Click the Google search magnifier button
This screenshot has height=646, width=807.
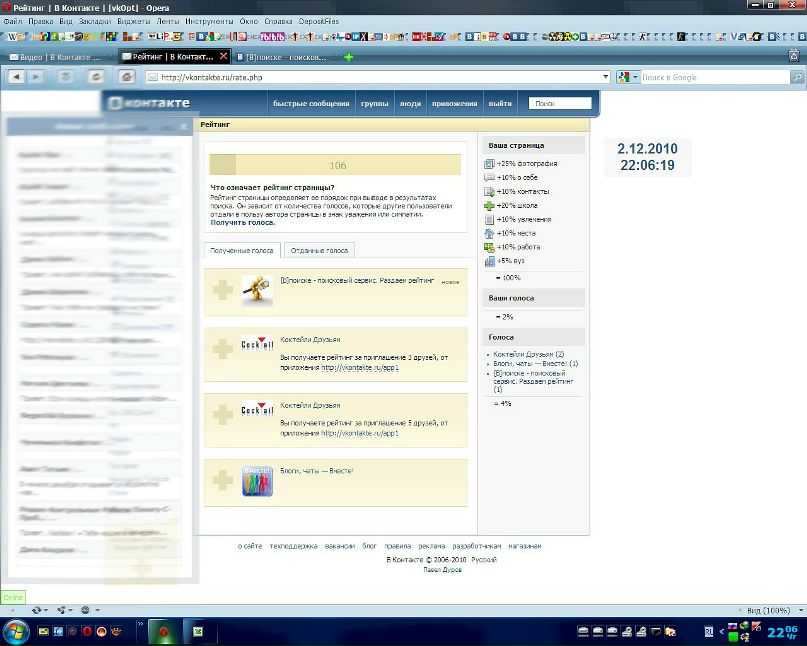pos(797,77)
